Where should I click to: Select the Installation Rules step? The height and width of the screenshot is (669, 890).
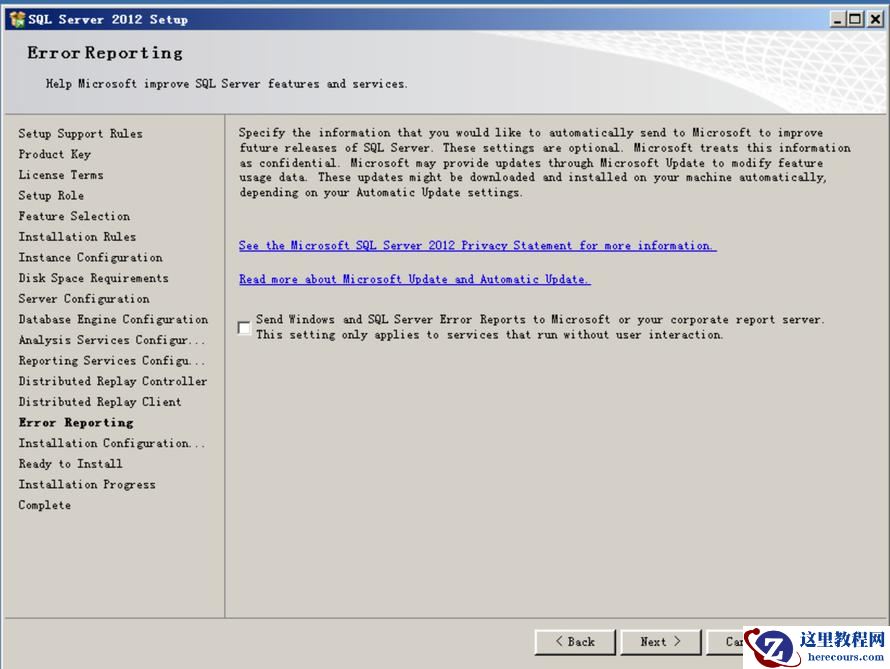coord(77,237)
